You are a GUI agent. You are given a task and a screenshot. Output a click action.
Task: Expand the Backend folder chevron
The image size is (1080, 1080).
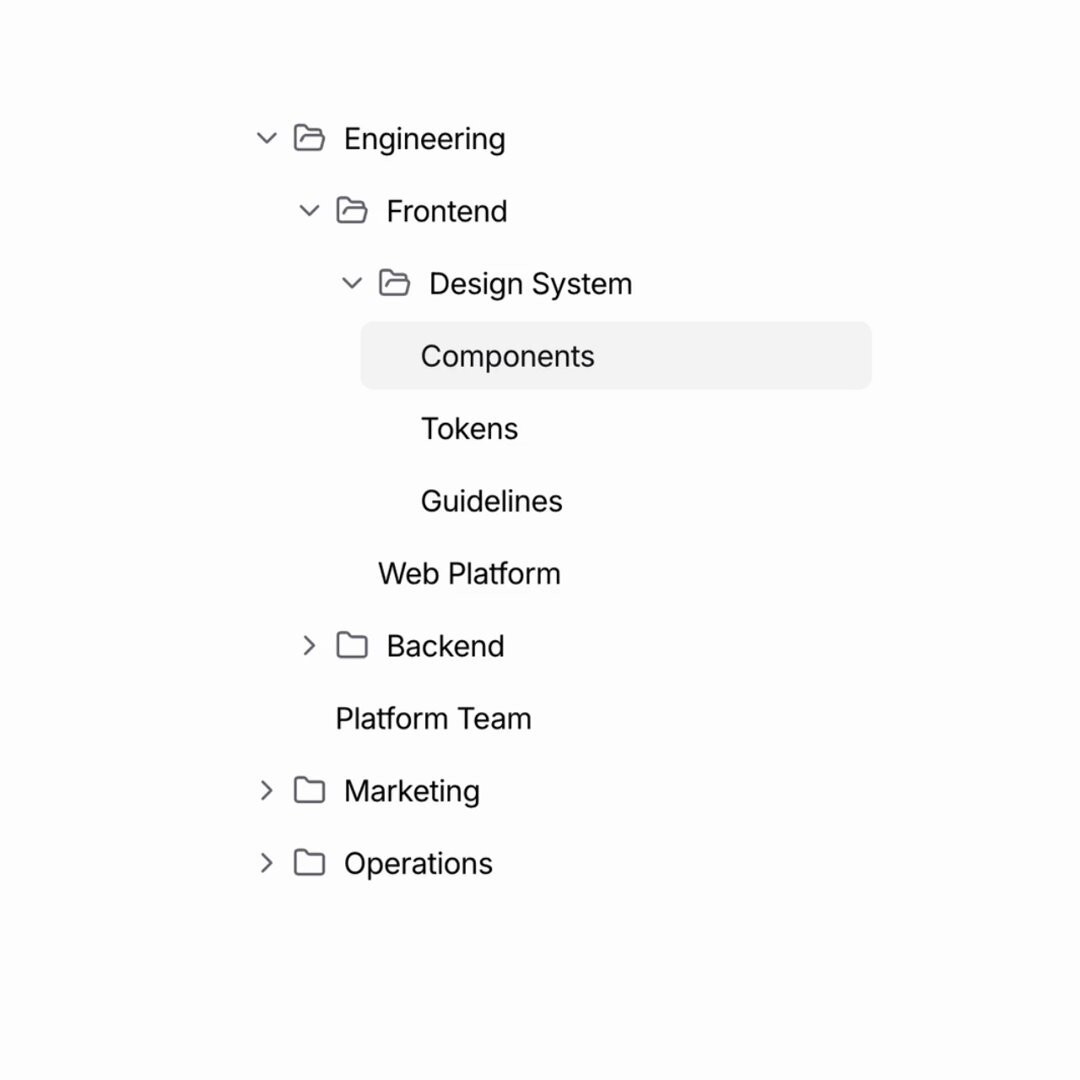click(x=309, y=645)
